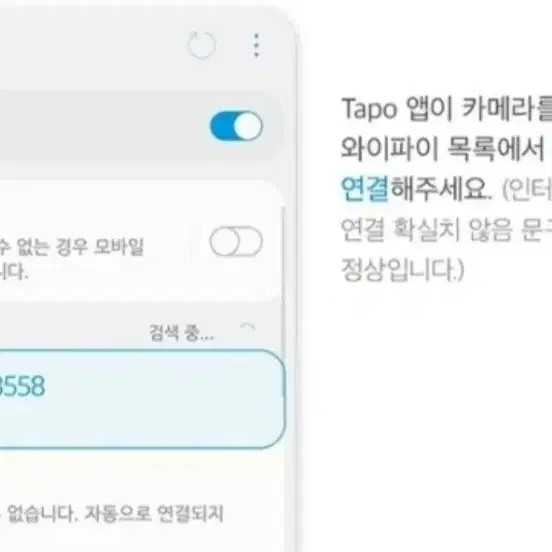Click the line starting with Tapo 앱이
The image size is (552, 552).
(x=446, y=108)
